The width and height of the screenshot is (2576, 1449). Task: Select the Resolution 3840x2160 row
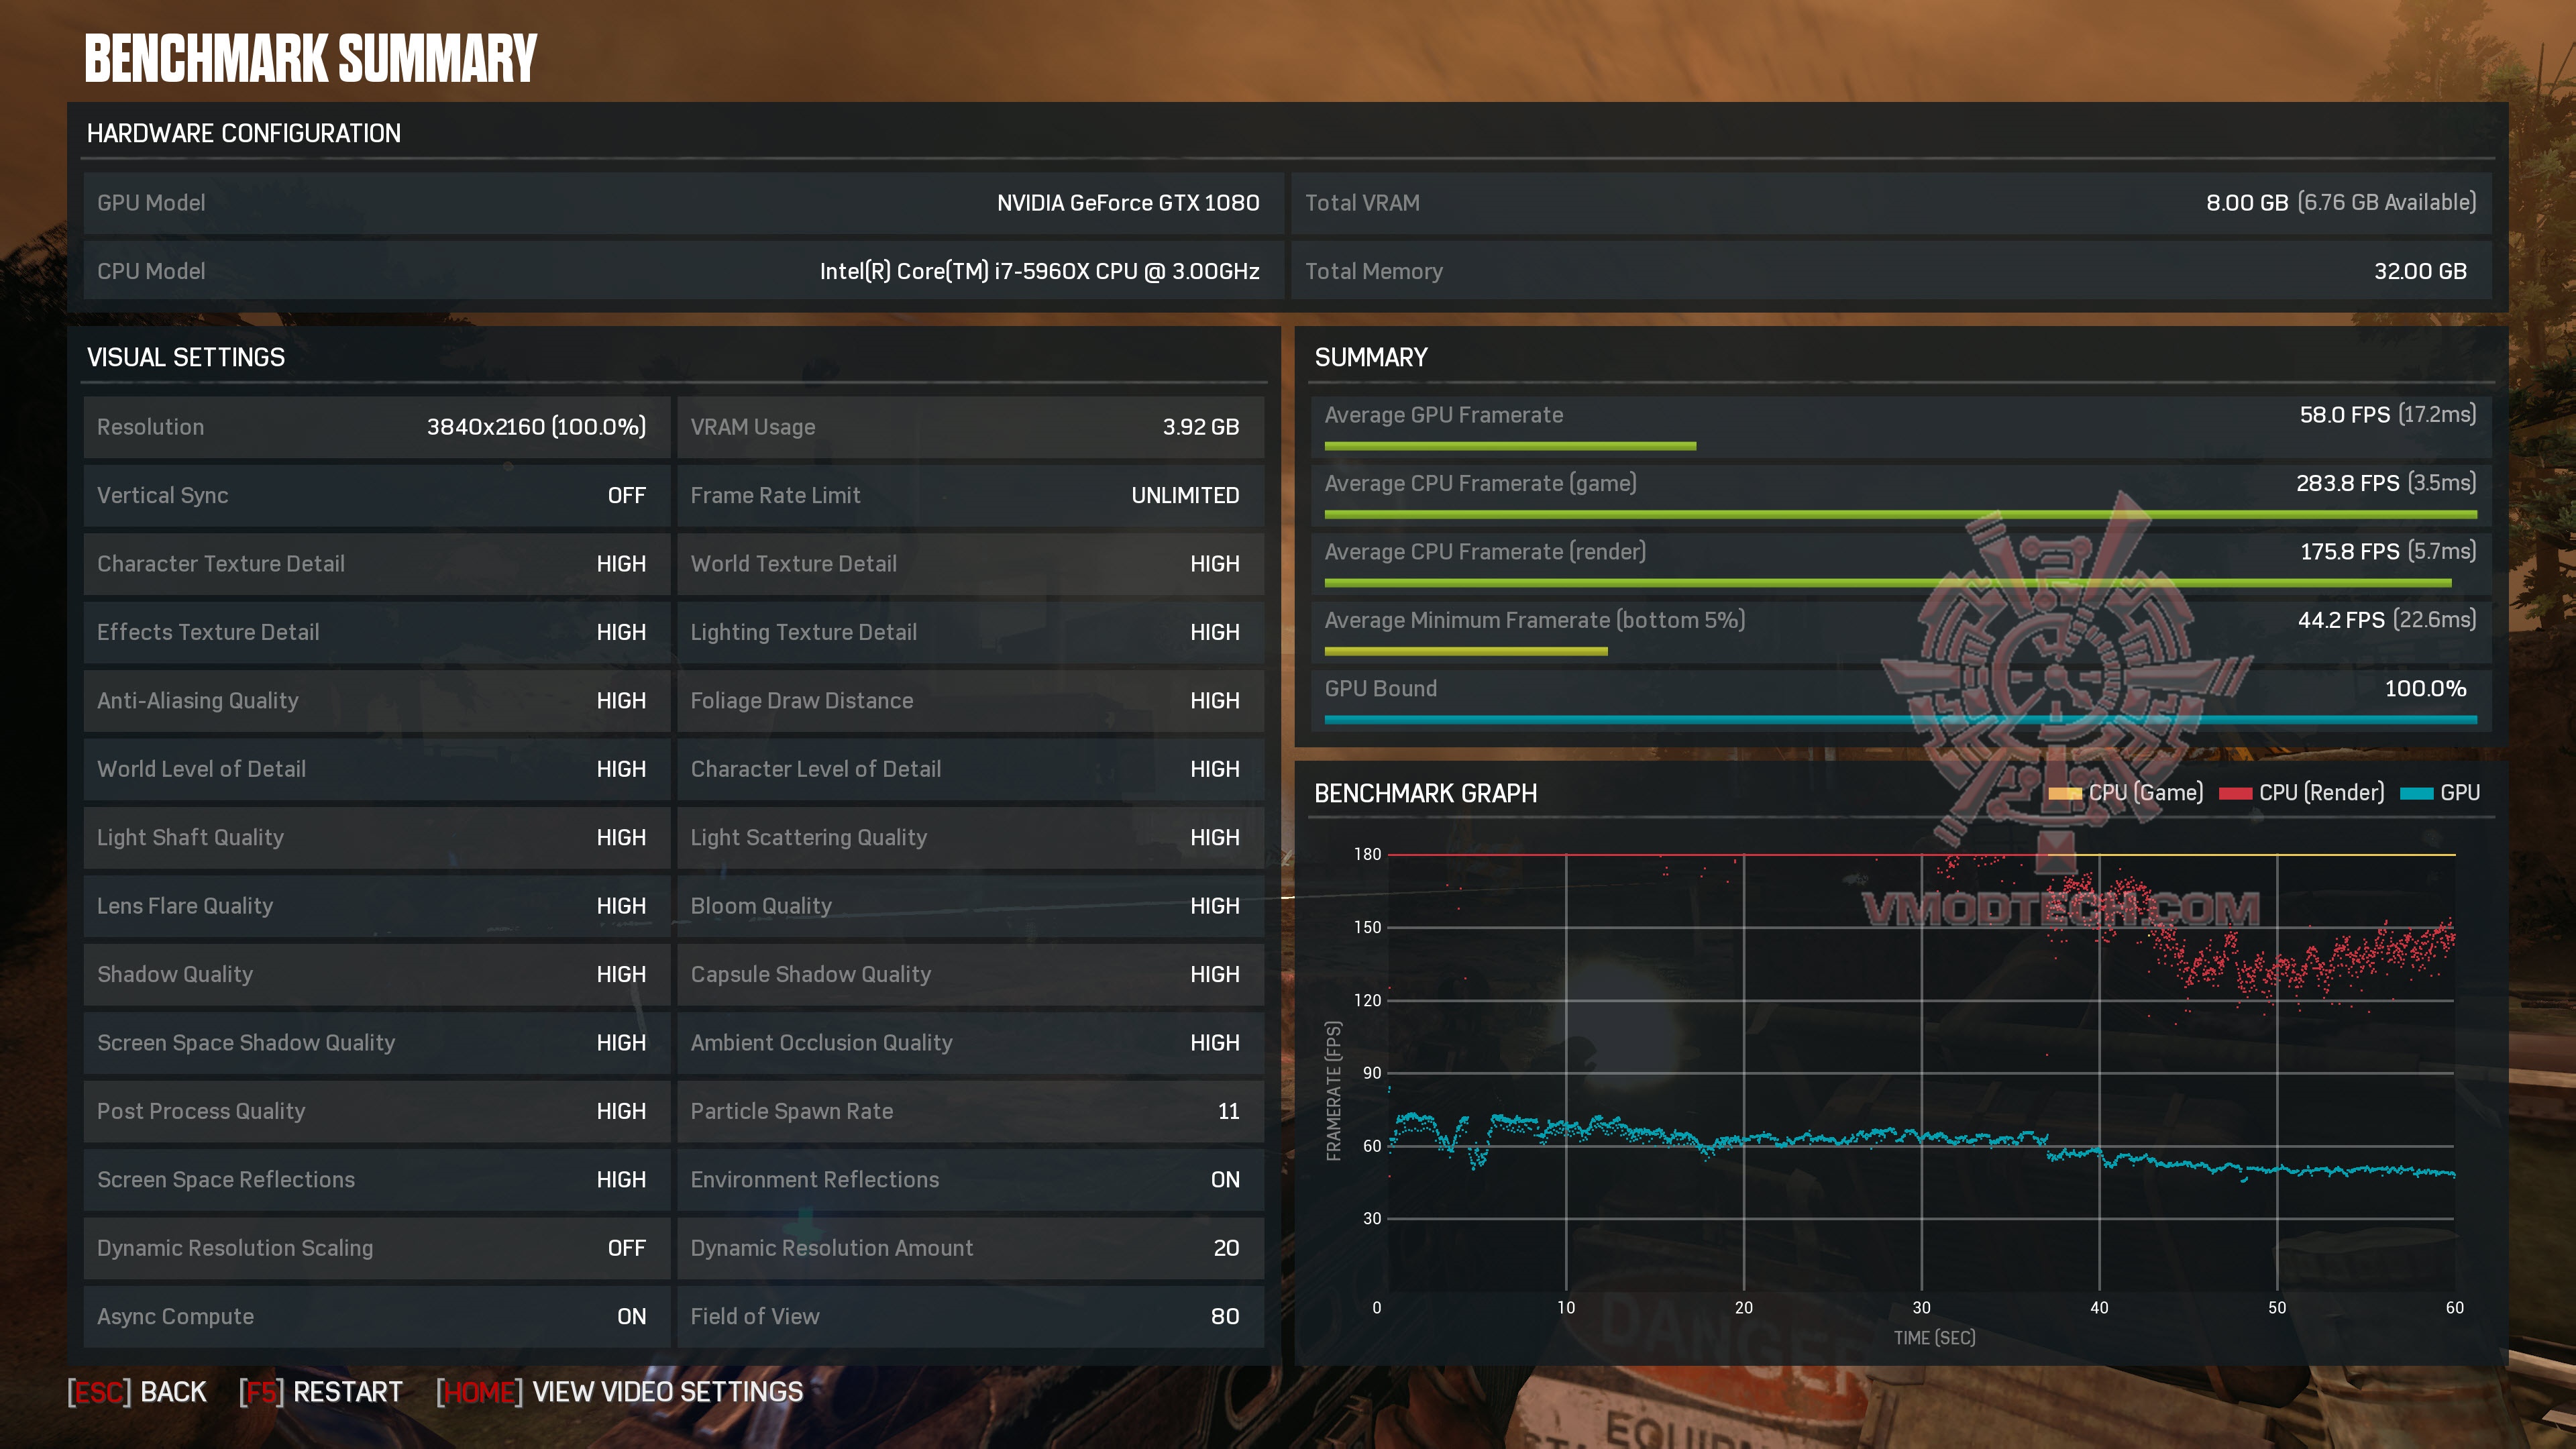[375, 427]
